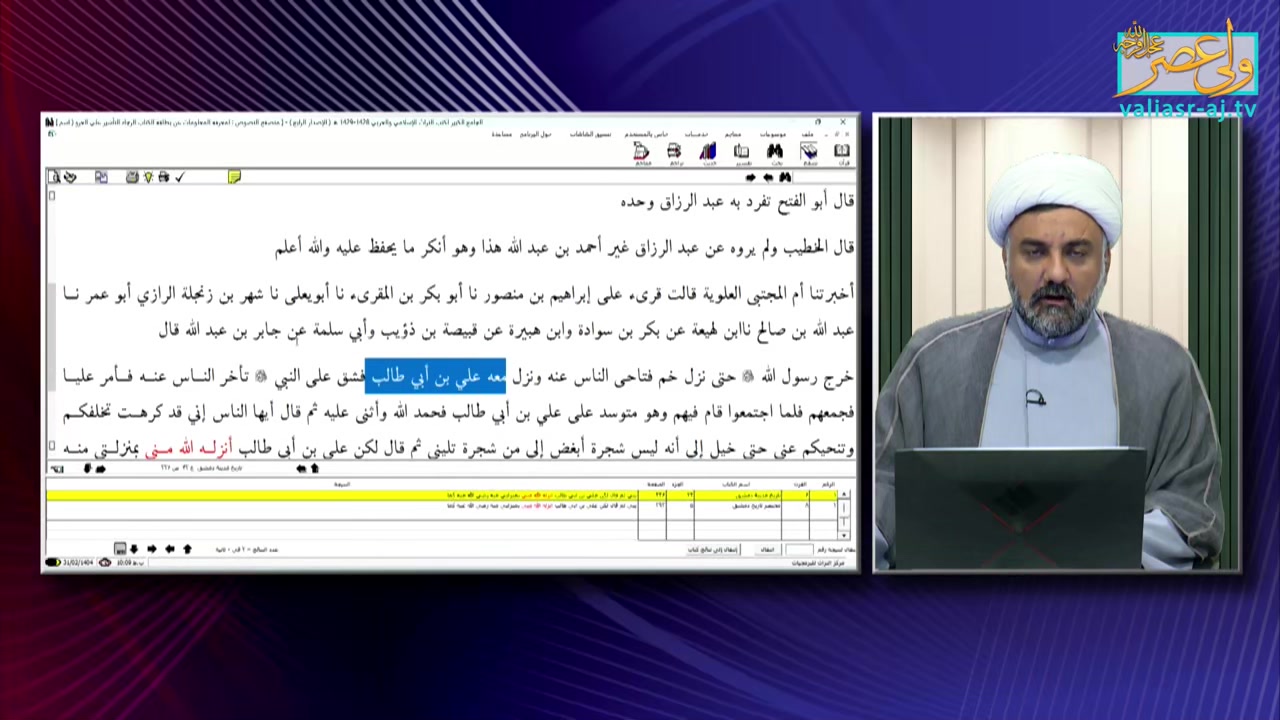The width and height of the screenshot is (1280, 720).
Task: Go to previous page with the left arrow above the text
Action: point(768,177)
